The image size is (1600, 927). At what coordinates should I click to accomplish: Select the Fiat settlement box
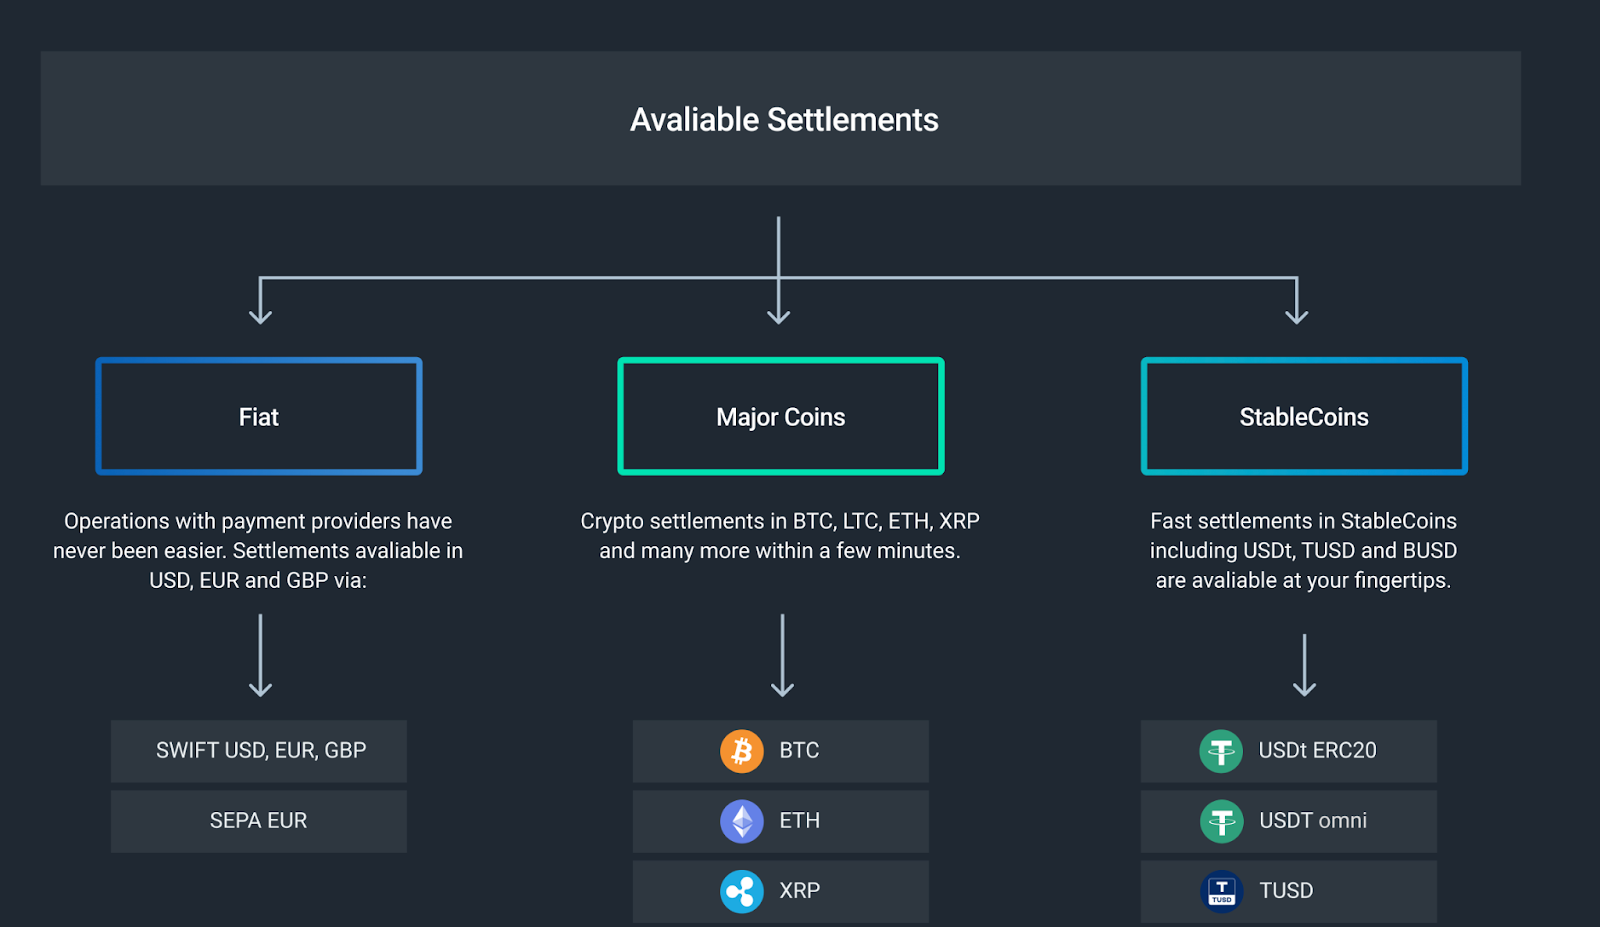259,416
